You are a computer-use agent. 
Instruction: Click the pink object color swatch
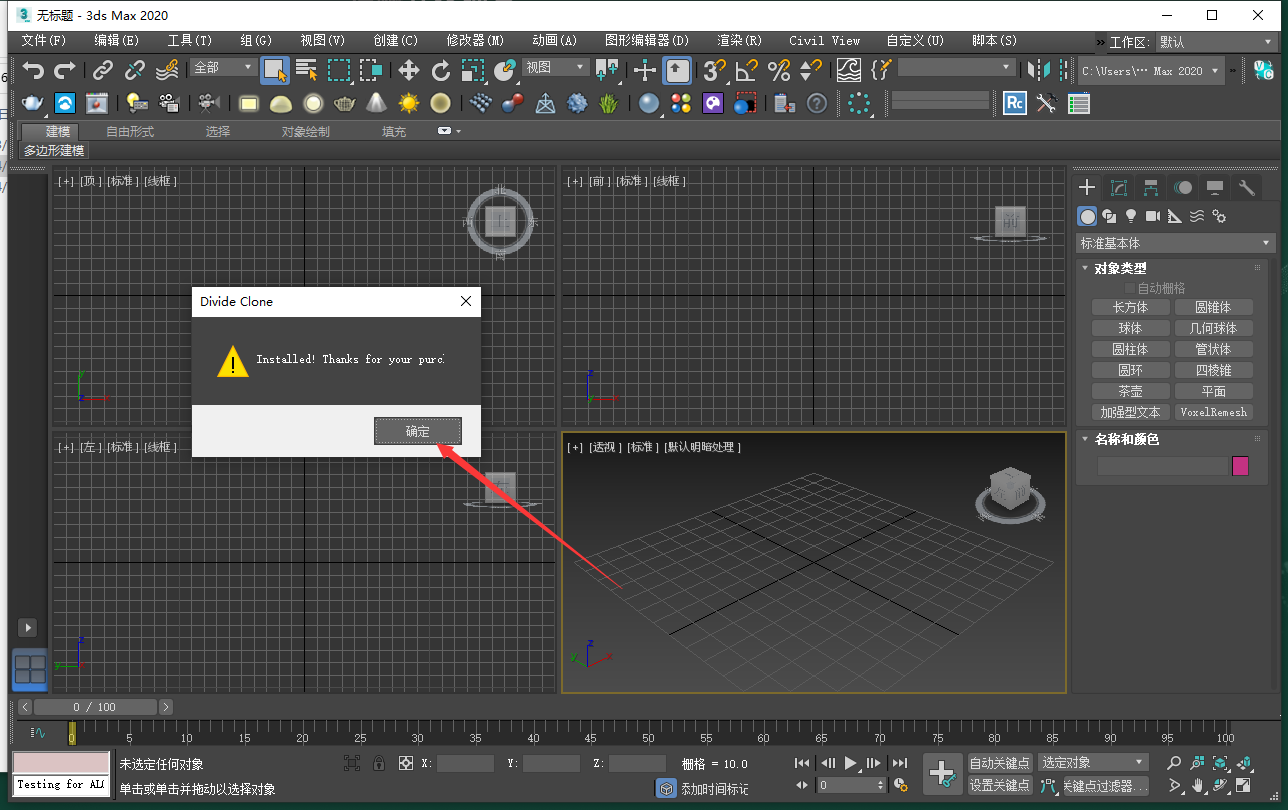[x=1240, y=466]
